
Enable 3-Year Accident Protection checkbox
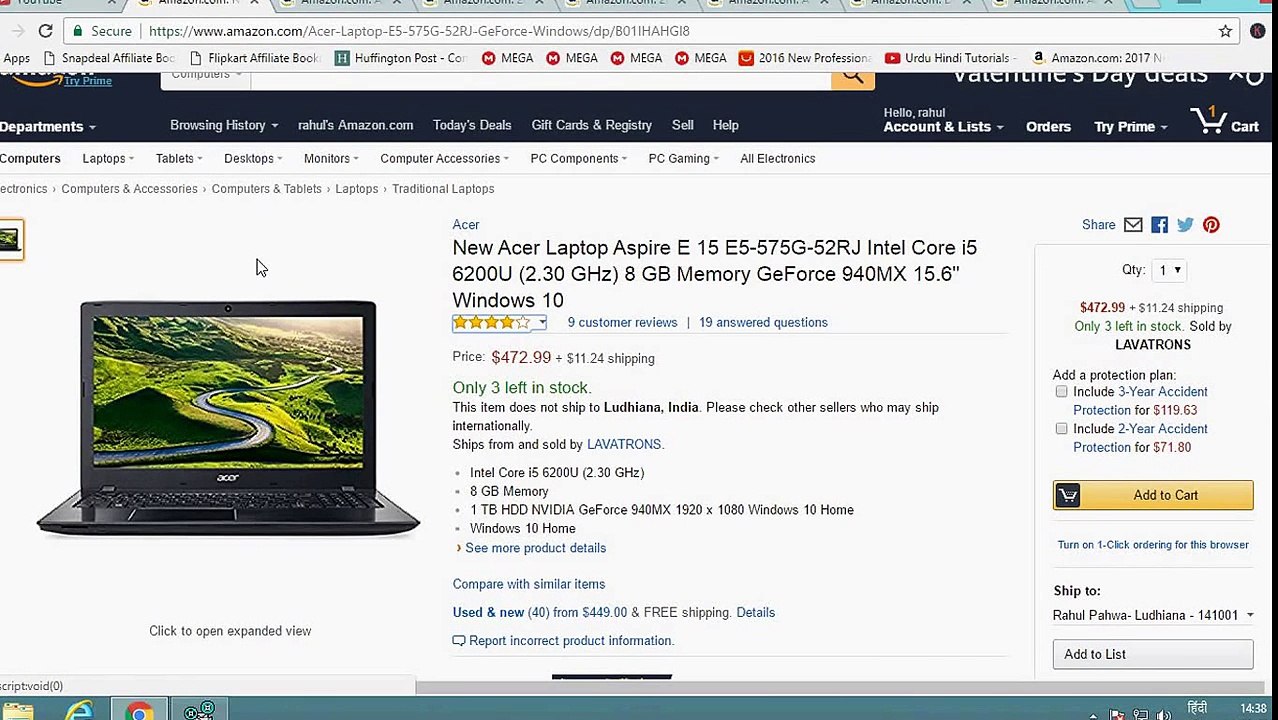point(1061,392)
